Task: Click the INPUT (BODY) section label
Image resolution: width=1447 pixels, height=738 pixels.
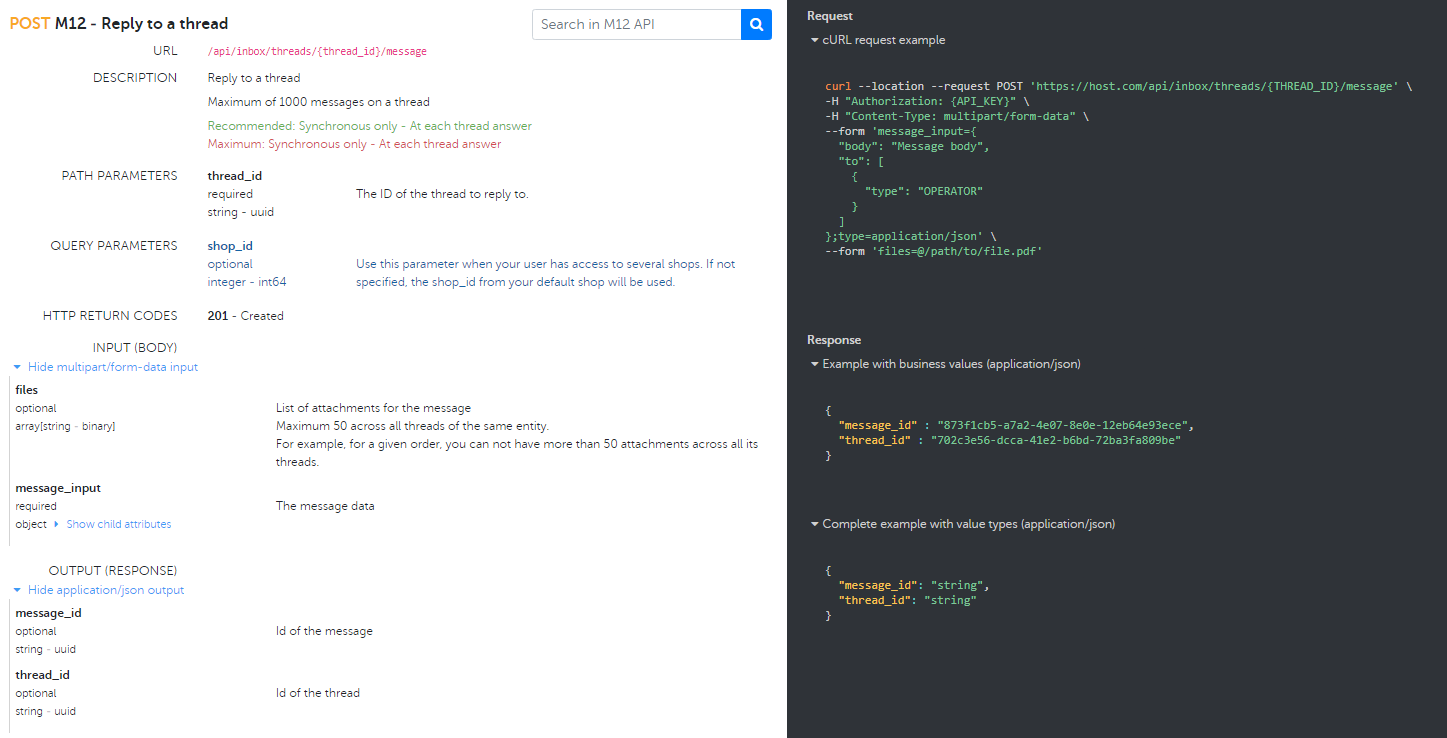Action: tap(134, 348)
